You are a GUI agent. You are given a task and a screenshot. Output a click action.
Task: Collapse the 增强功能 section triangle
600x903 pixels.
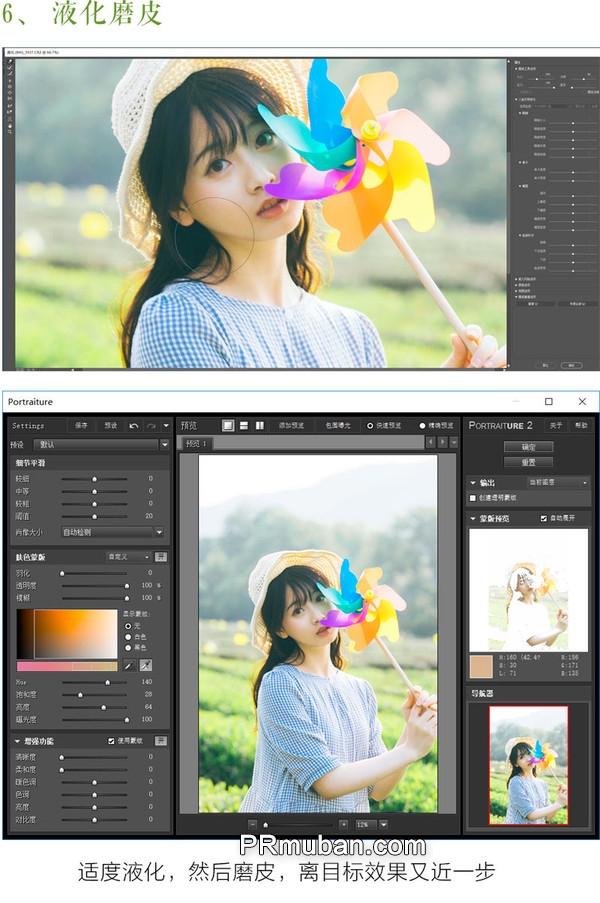[17, 741]
